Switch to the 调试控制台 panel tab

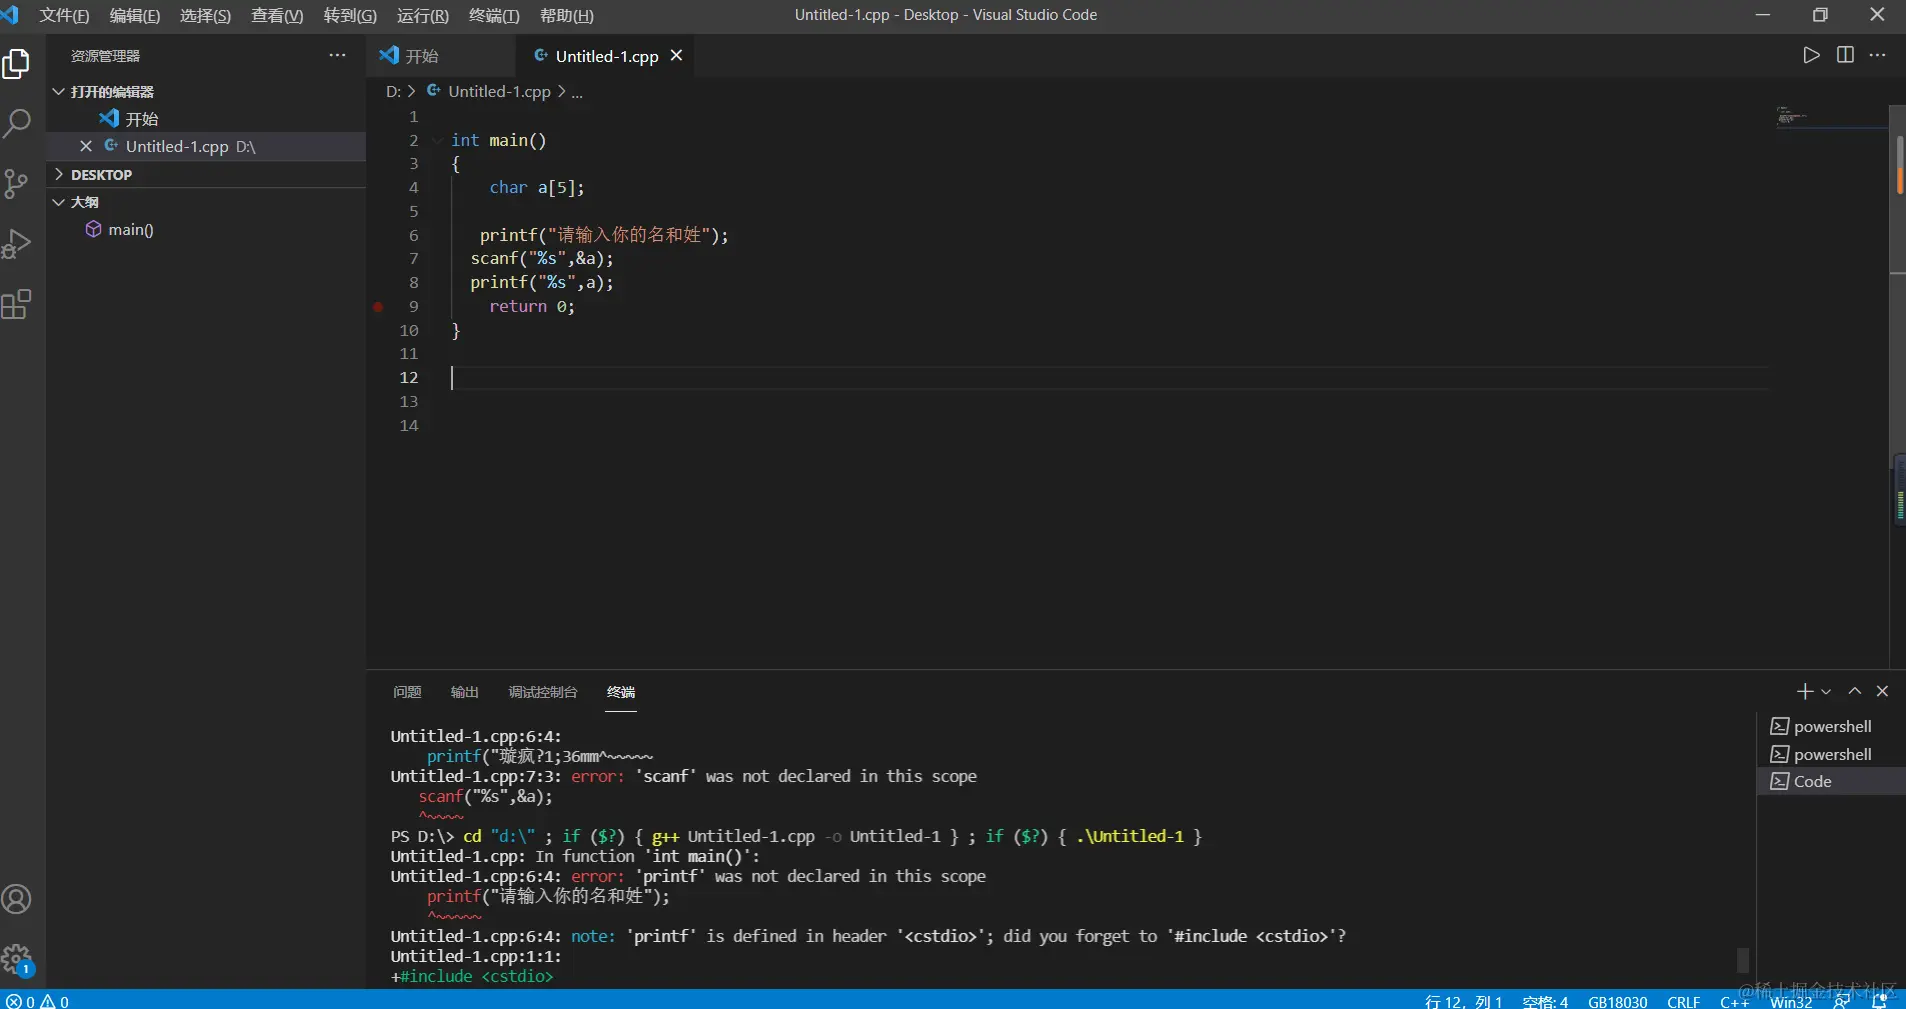coord(543,692)
